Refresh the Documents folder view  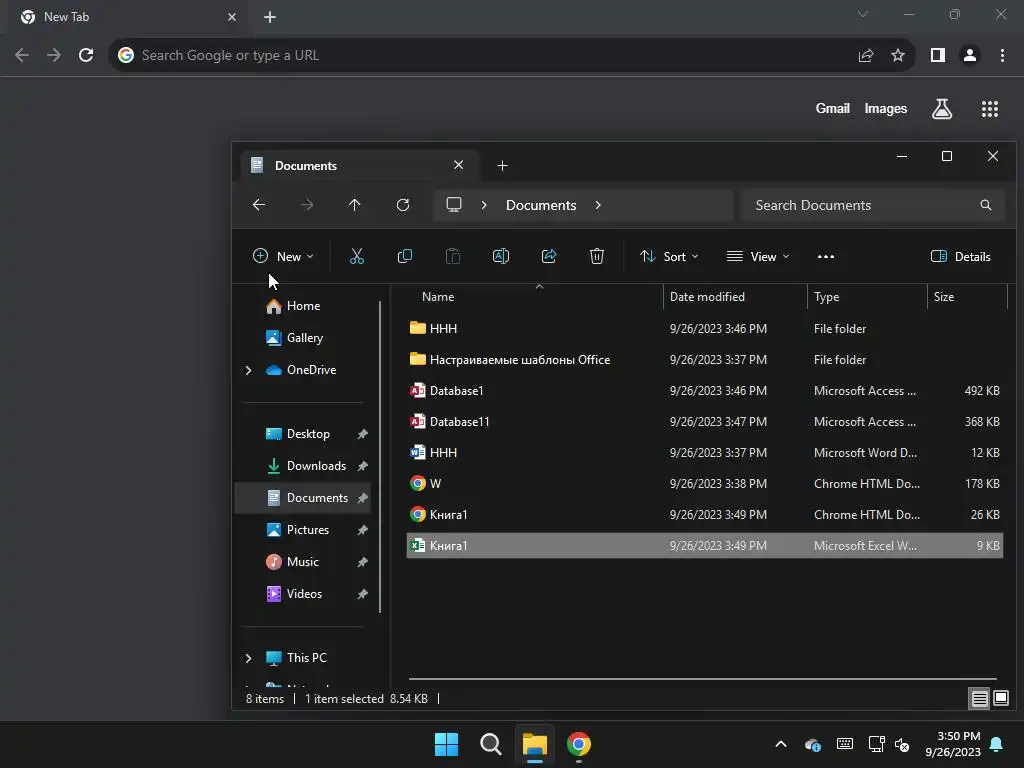pyautogui.click(x=403, y=205)
